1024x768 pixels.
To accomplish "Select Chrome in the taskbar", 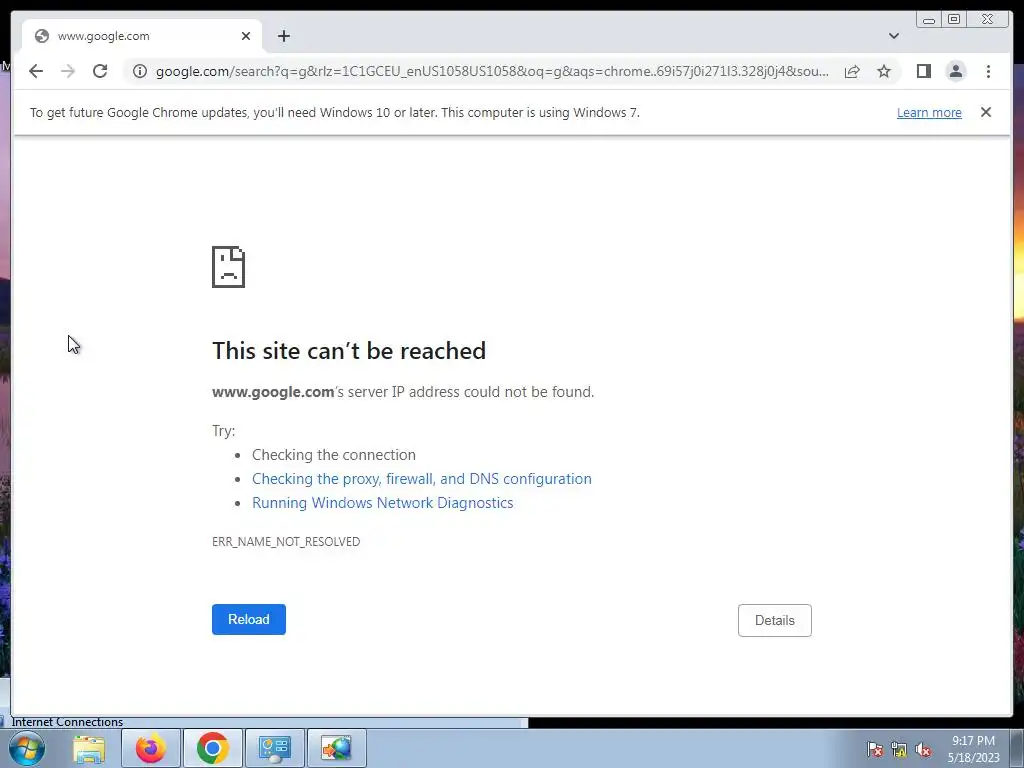I will (x=213, y=748).
